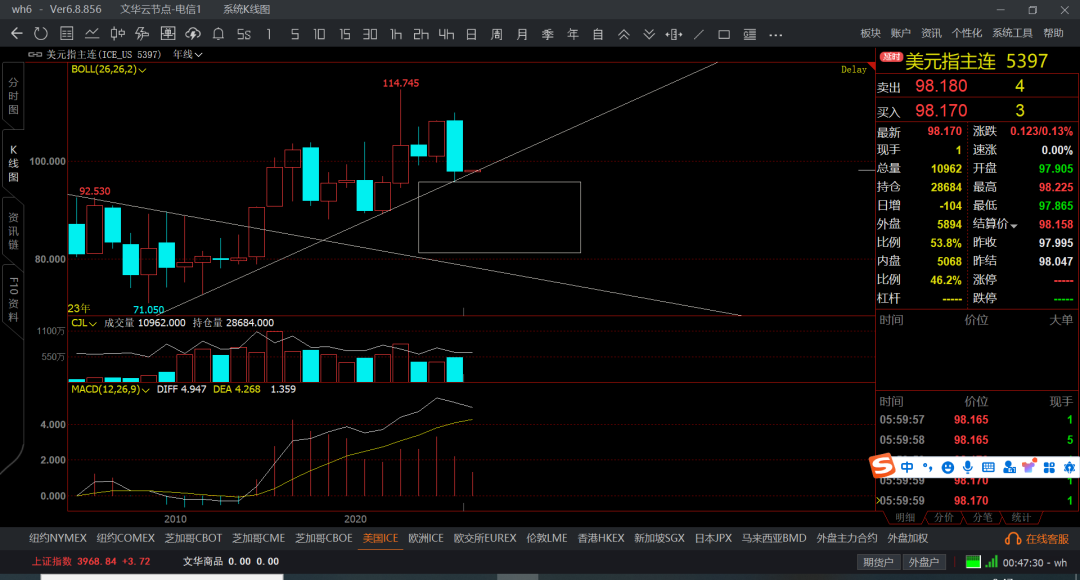The height and width of the screenshot is (580, 1080).
Task: Select the rectangle drawing tool
Action: tap(724, 34)
